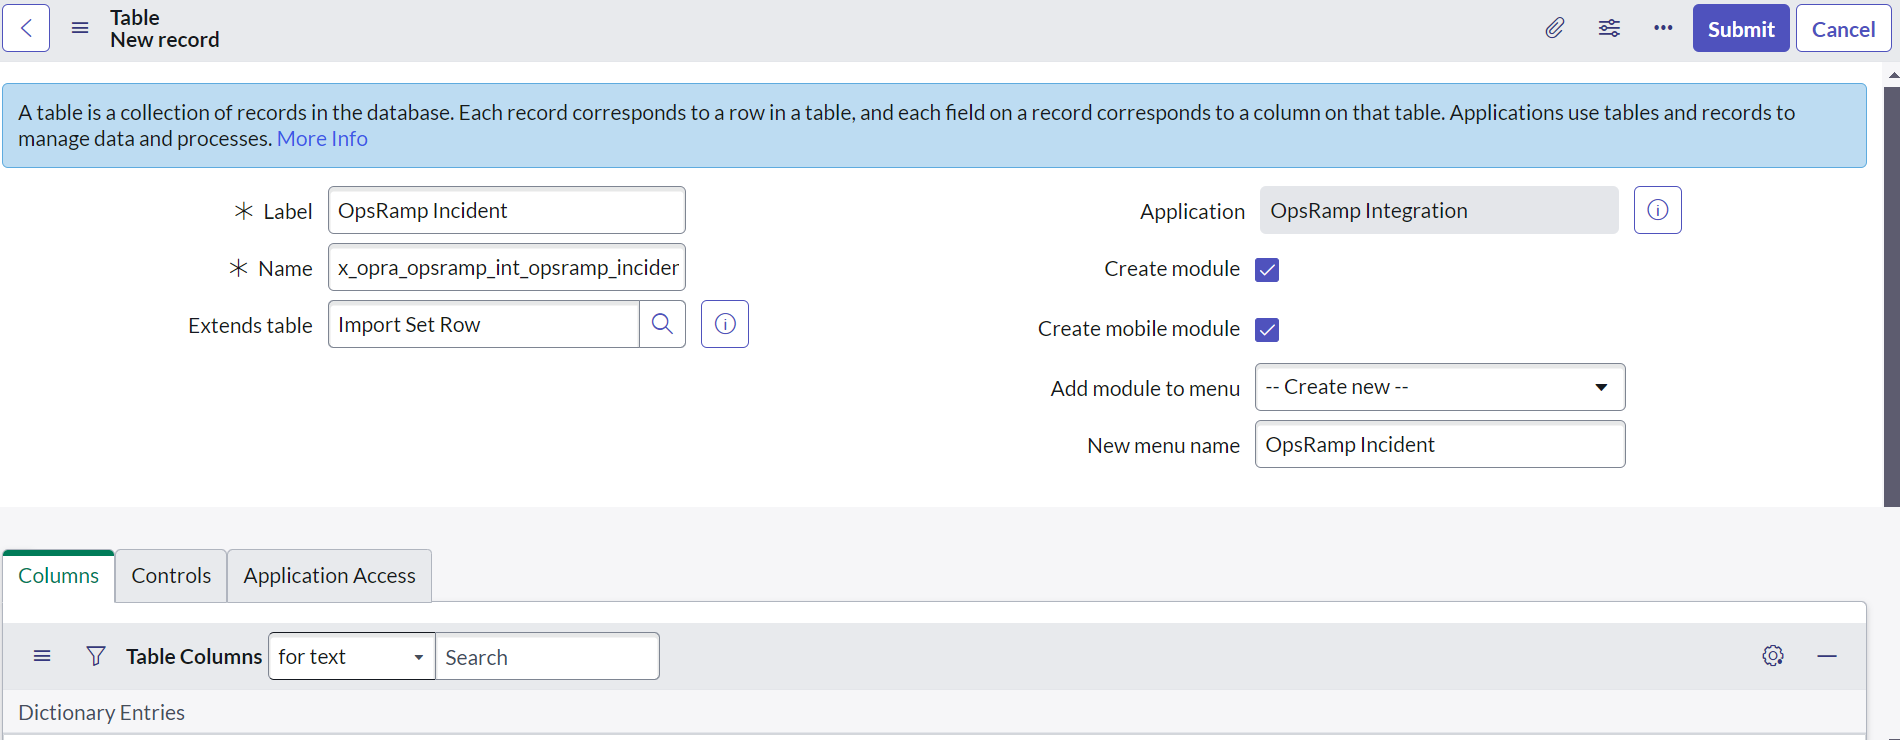Open the Table Columns list hamburger menu
The width and height of the screenshot is (1900, 740).
(42, 656)
